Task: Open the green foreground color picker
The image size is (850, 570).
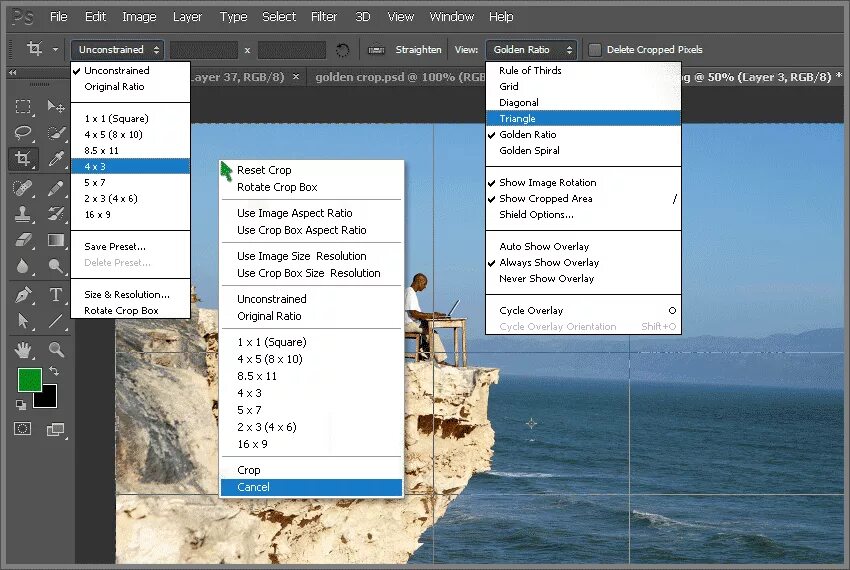Action: tap(29, 380)
